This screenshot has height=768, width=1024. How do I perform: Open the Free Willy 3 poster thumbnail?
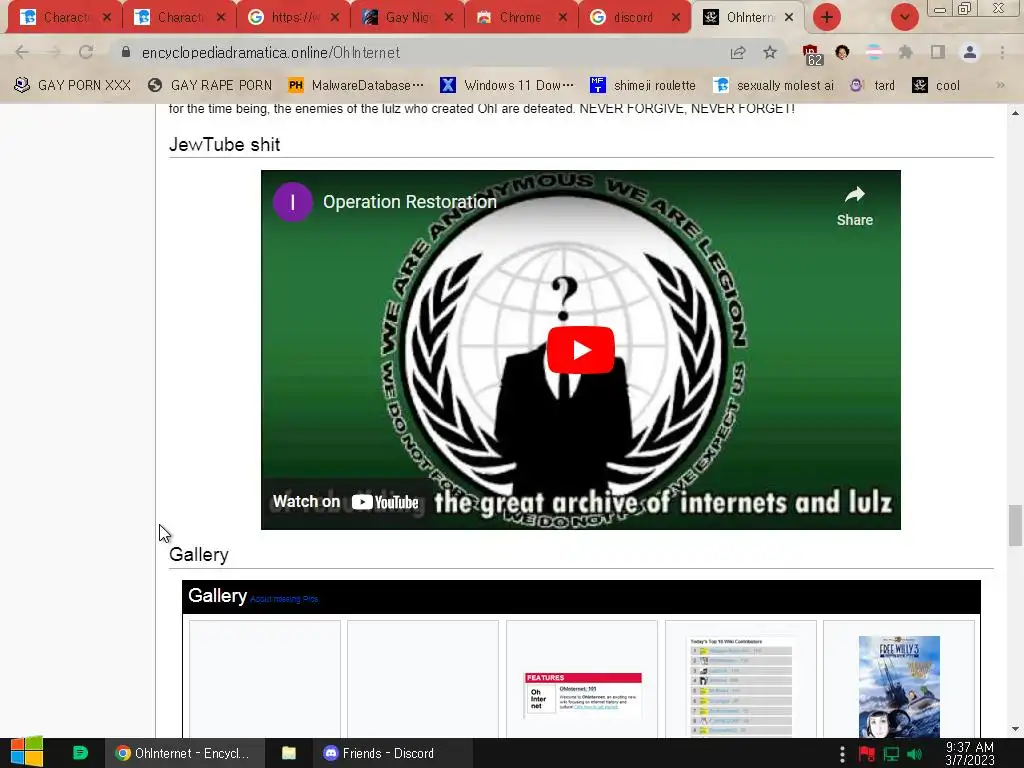click(899, 686)
